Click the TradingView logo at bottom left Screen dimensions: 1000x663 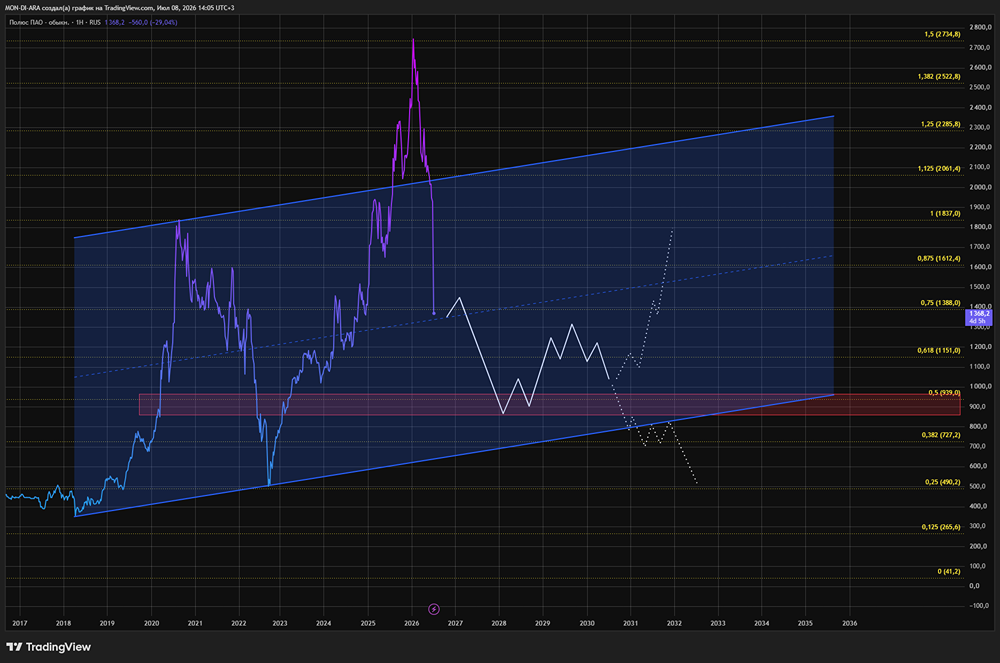coord(48,647)
